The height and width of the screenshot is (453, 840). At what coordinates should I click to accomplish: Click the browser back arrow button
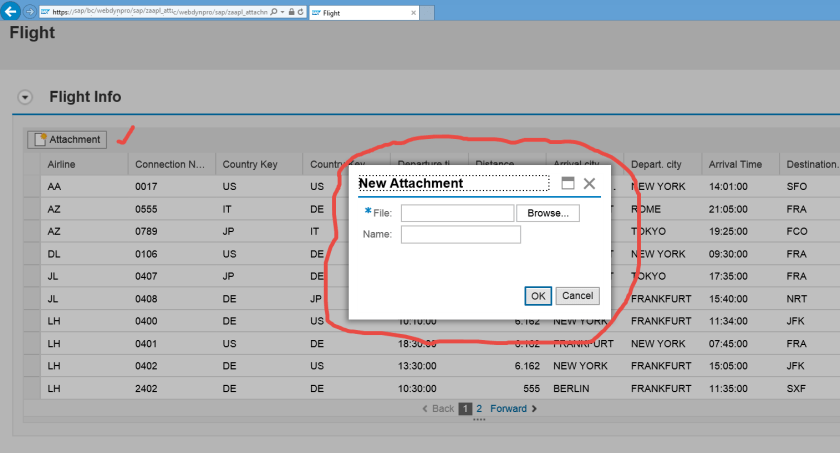tap(9, 13)
